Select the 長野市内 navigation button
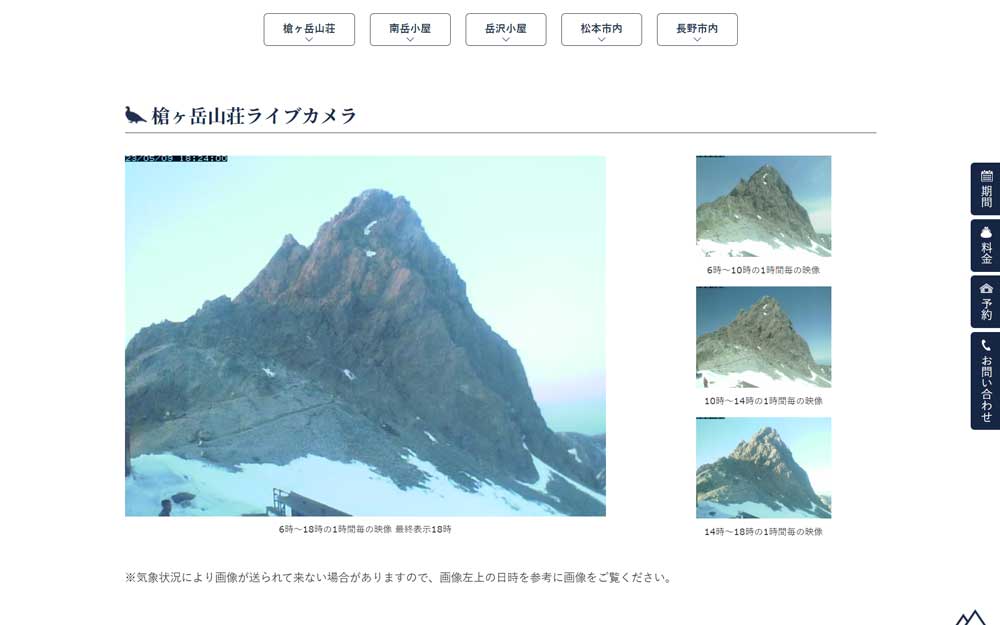Screen dimensions: 1000x625 (x=697, y=29)
